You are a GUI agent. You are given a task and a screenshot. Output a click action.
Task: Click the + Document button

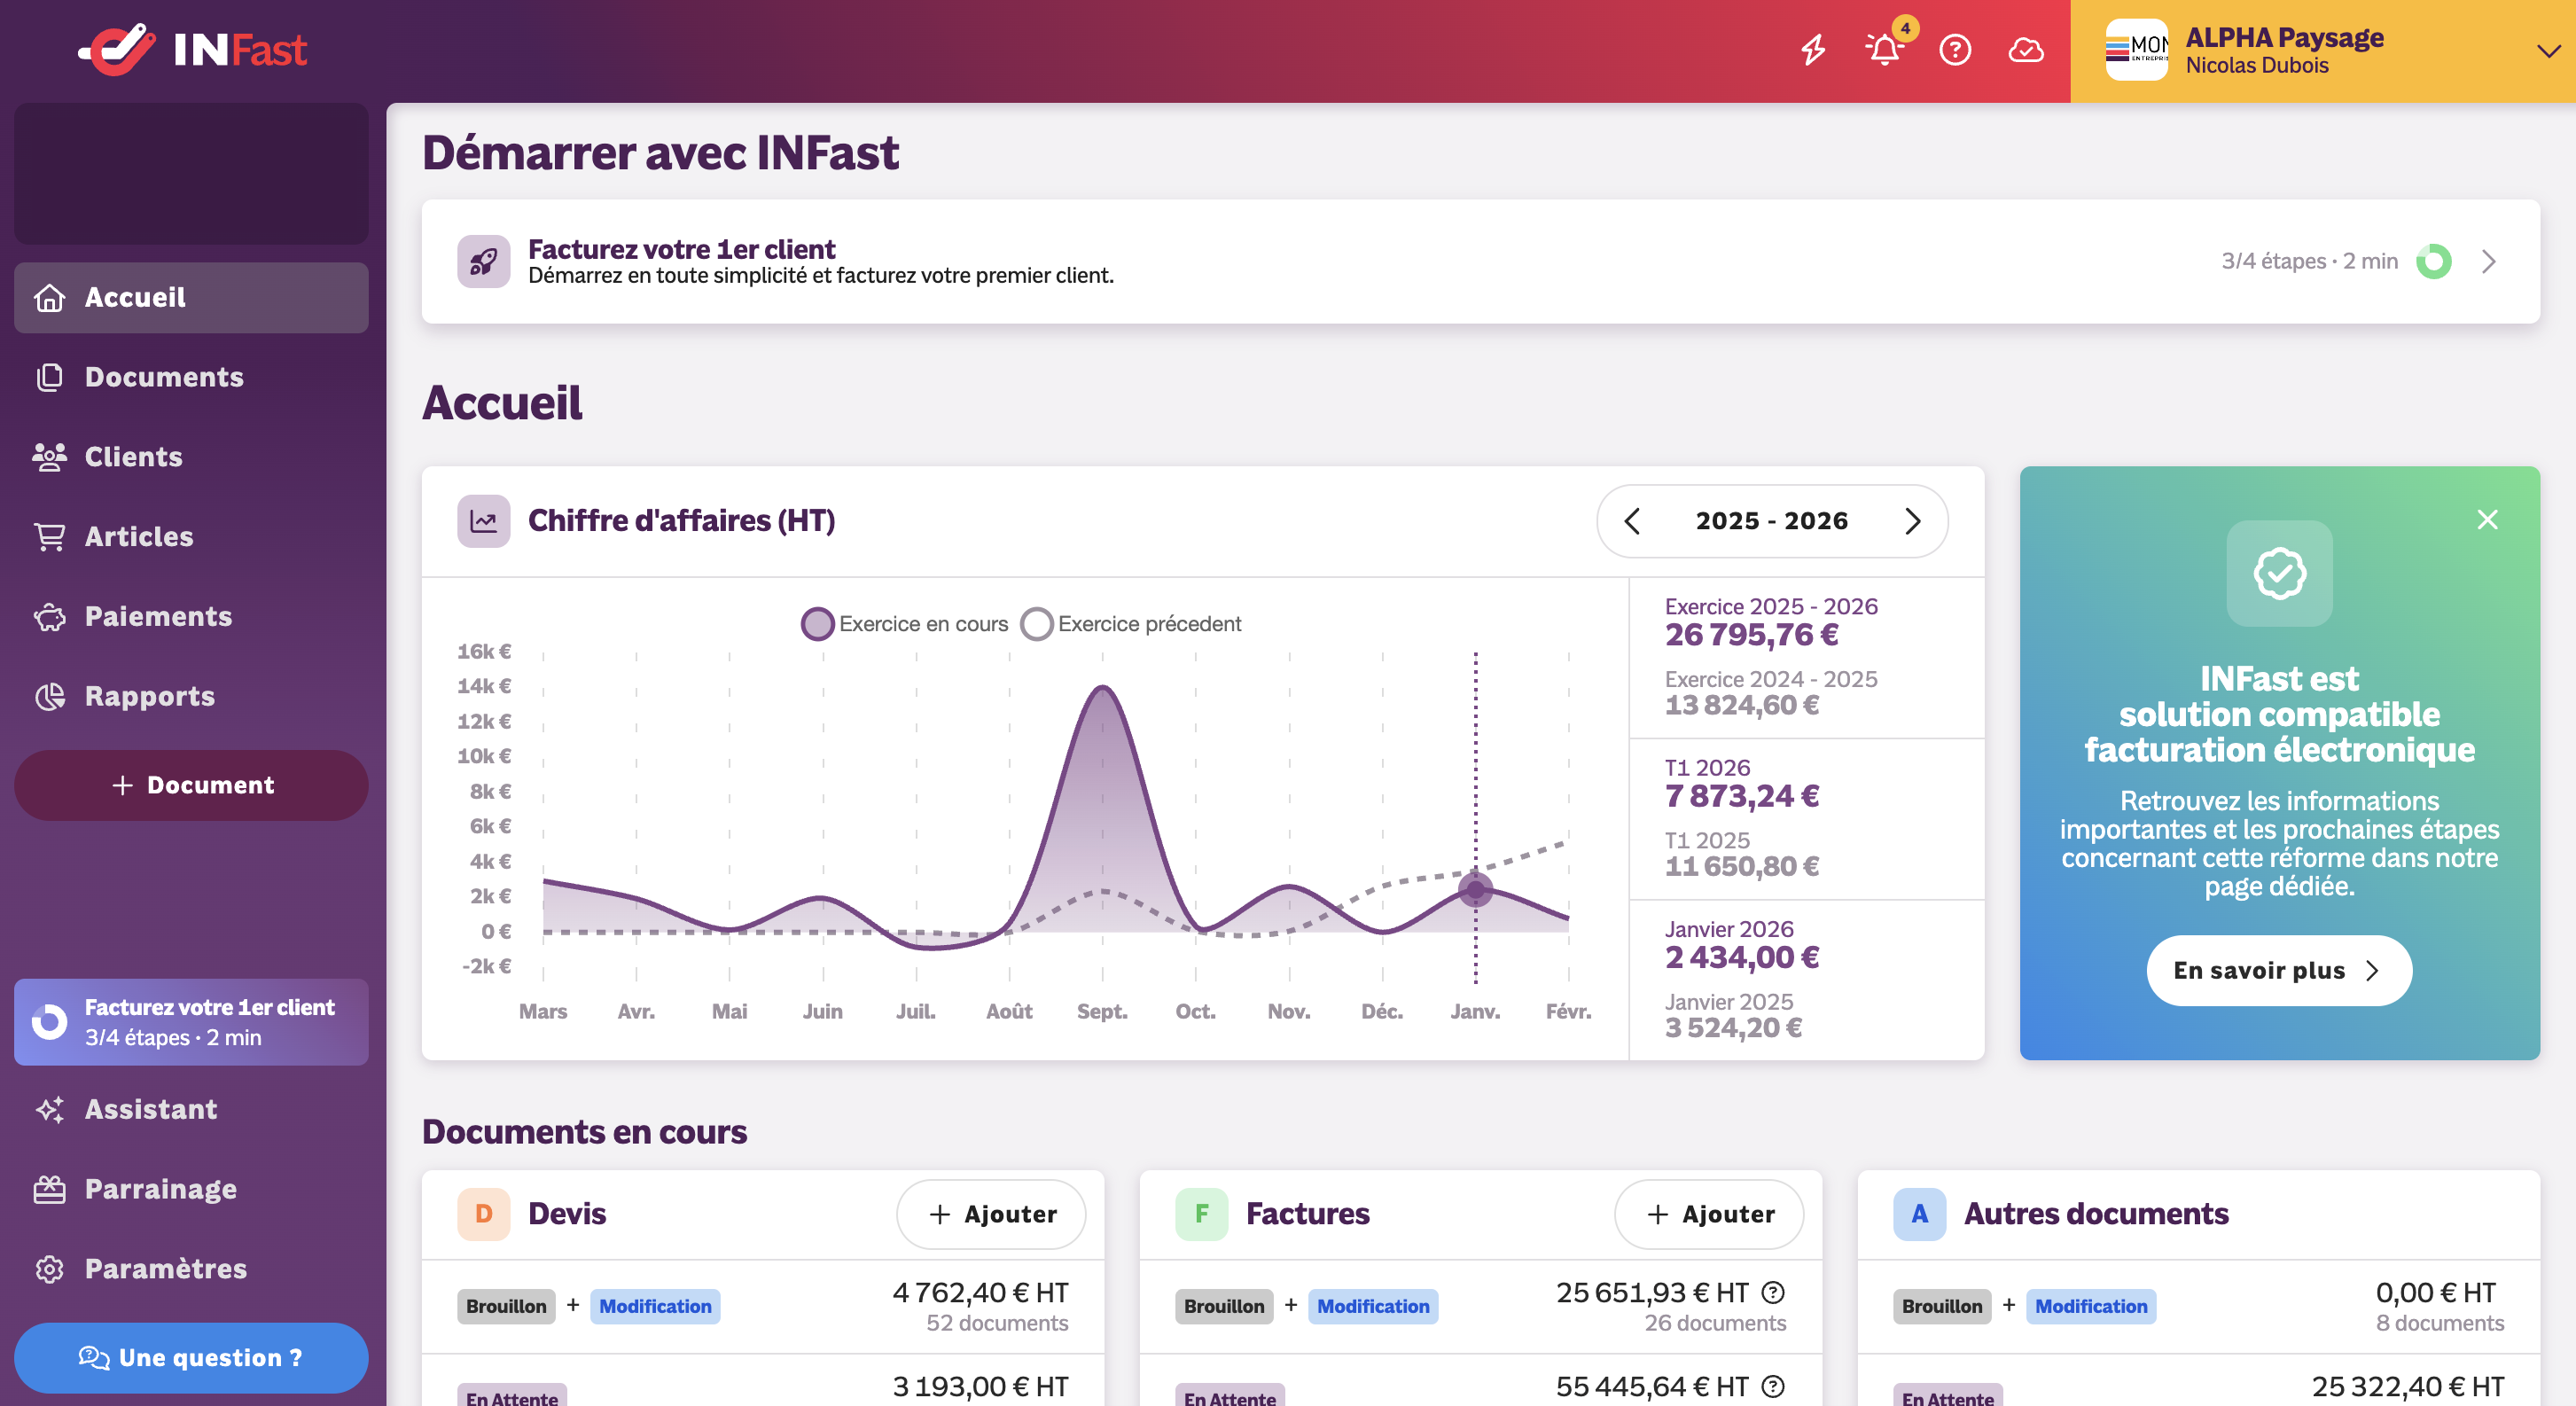[x=191, y=785]
